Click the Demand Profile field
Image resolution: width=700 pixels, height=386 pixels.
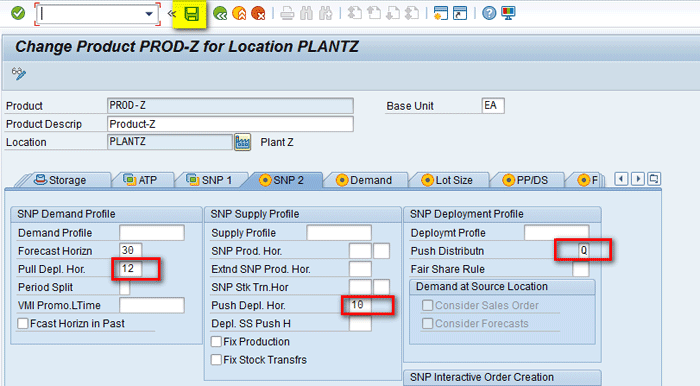(152, 233)
